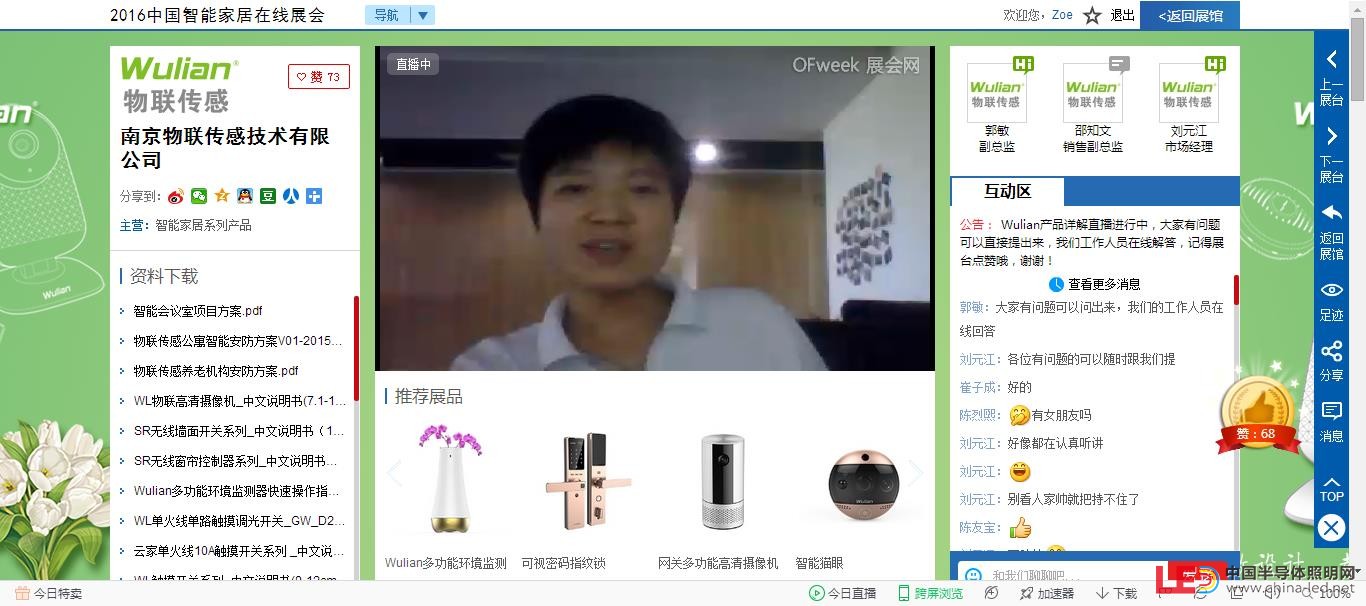1366x606 pixels.
Task: Open SR无线墙面开关系列_中文说明书
Action: point(239,431)
